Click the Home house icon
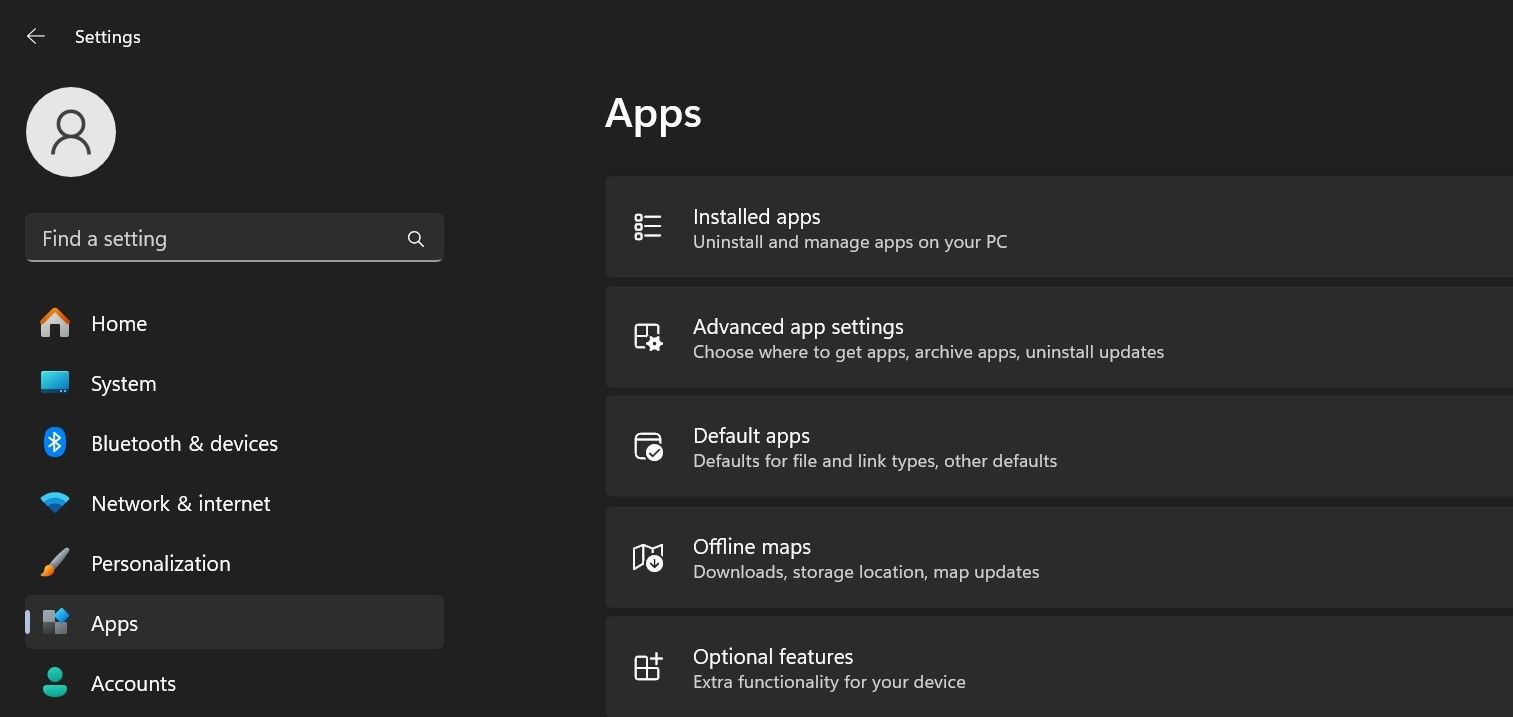The width and height of the screenshot is (1513, 717). [55, 323]
